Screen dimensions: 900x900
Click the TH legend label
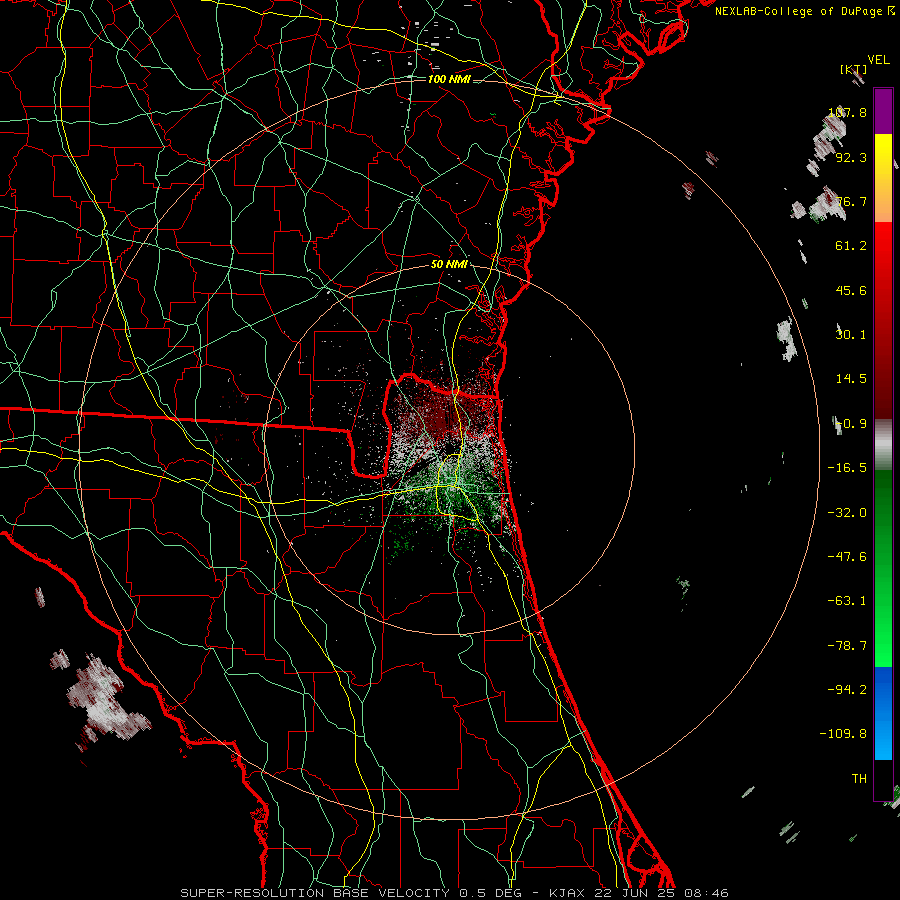859,779
